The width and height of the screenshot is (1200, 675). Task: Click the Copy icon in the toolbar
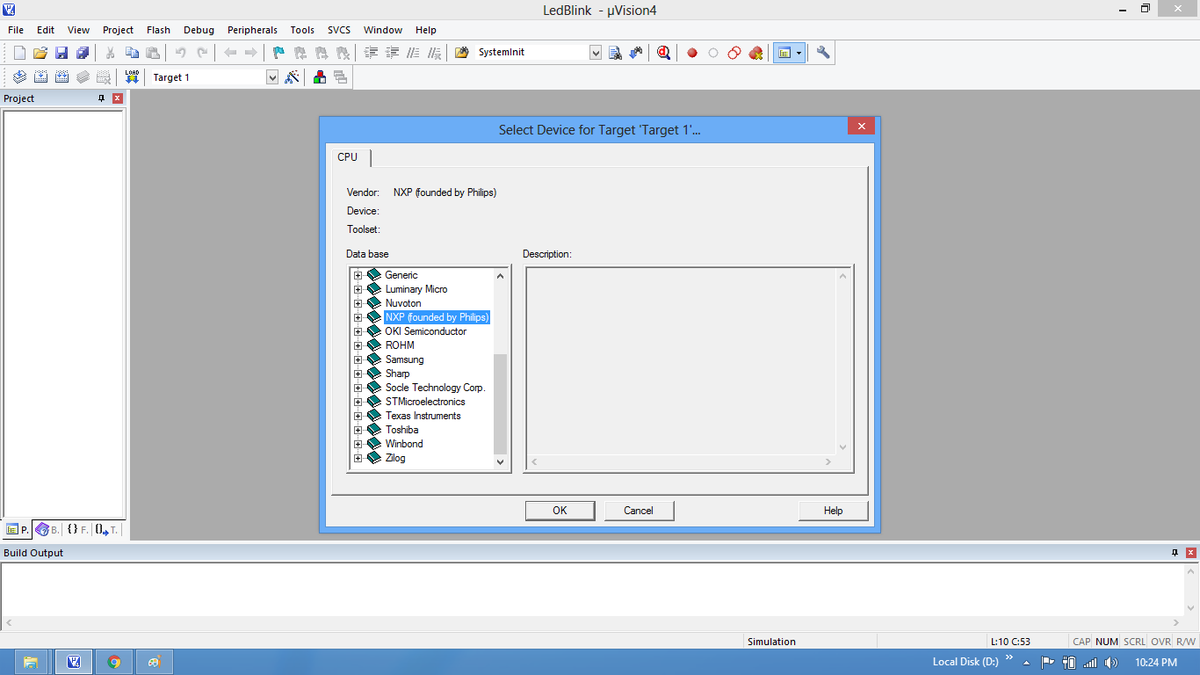(x=133, y=52)
